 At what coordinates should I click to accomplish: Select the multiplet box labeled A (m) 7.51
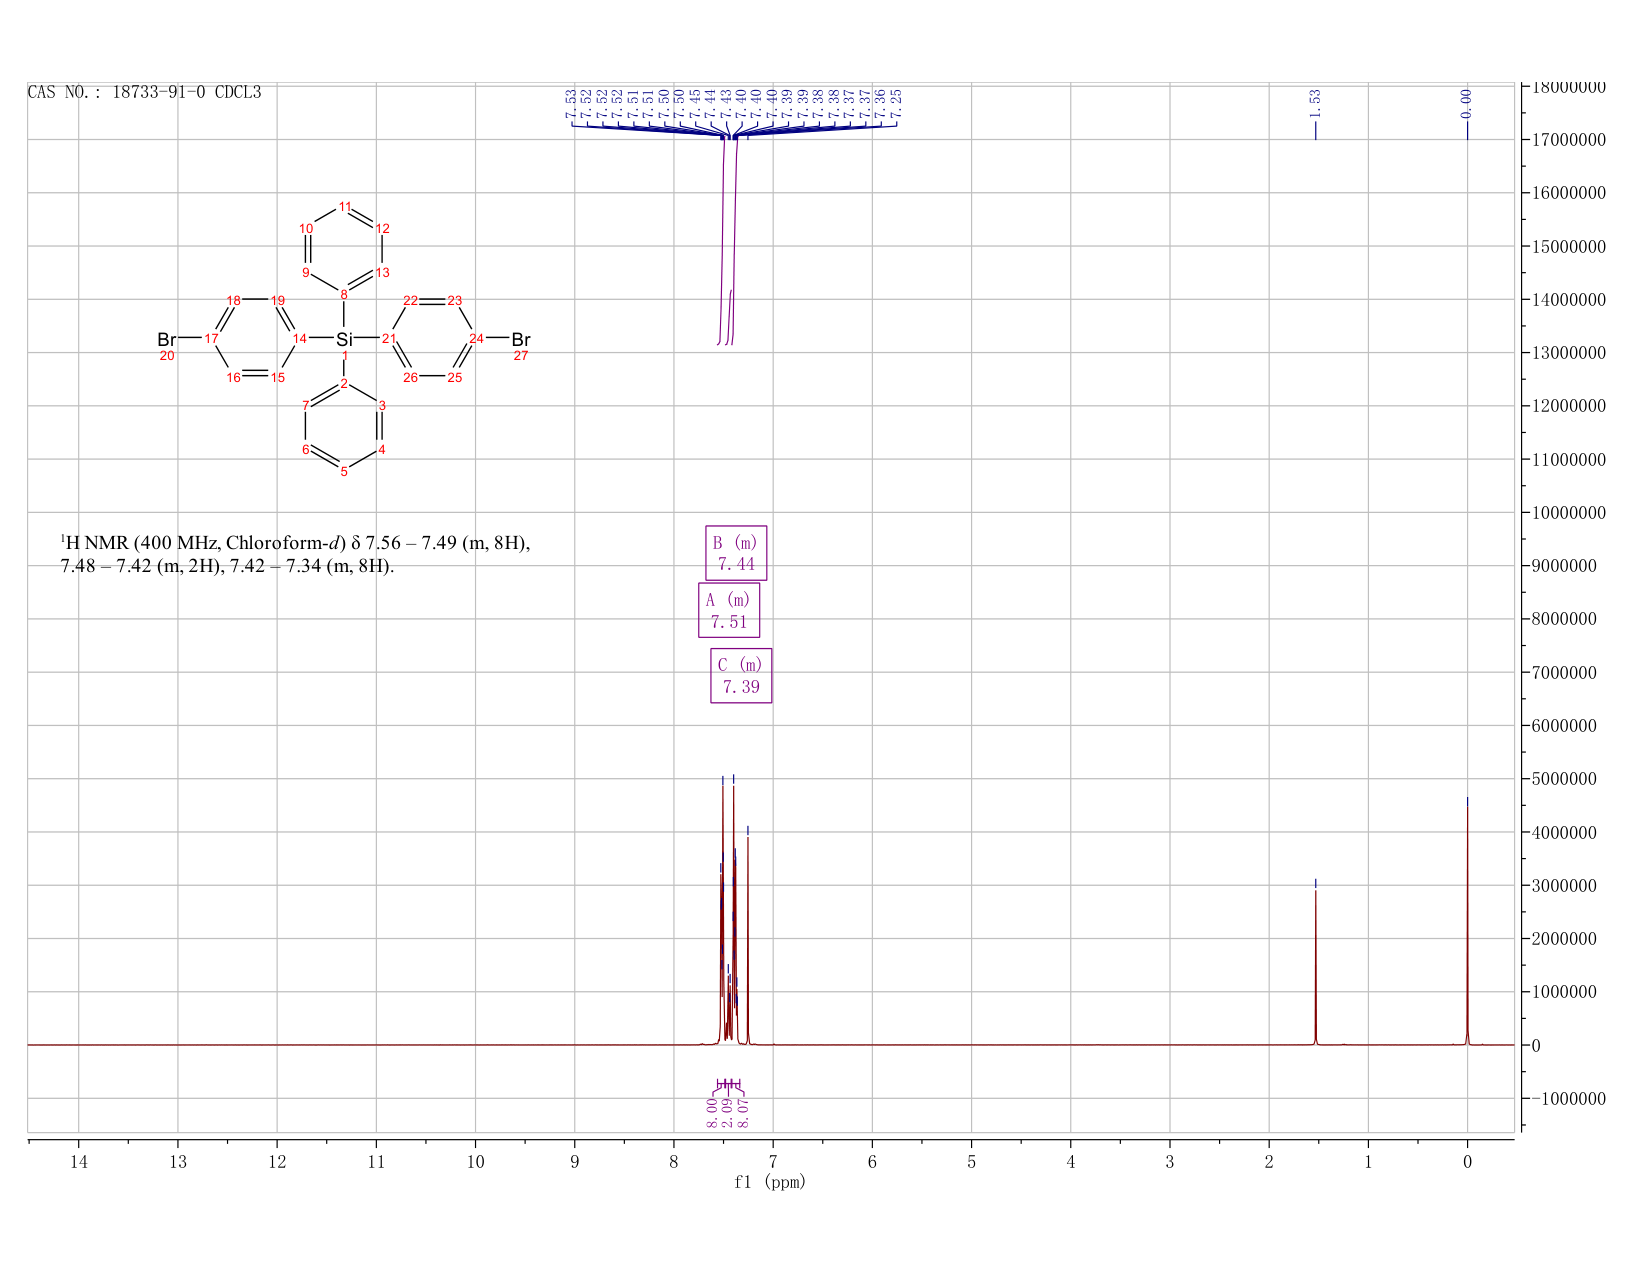point(729,610)
